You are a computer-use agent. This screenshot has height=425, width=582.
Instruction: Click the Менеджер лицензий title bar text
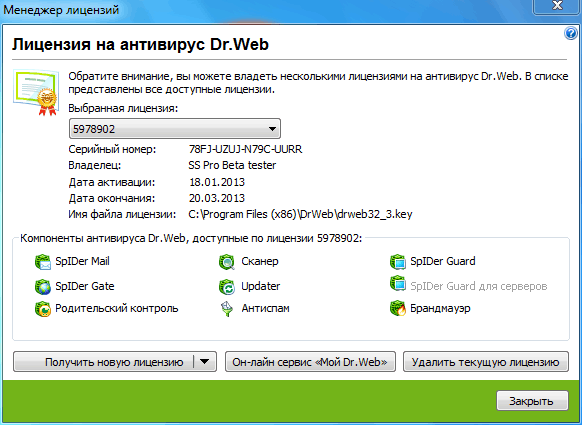click(61, 9)
